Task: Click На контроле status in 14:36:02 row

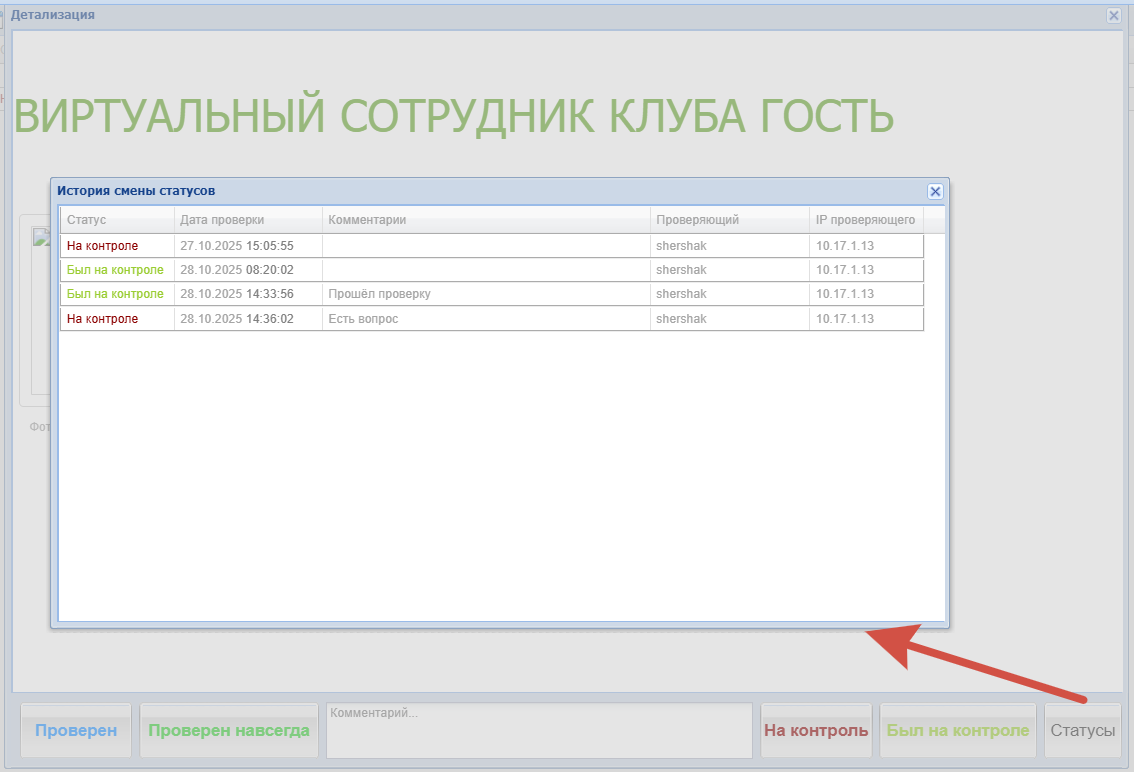Action: click(102, 318)
